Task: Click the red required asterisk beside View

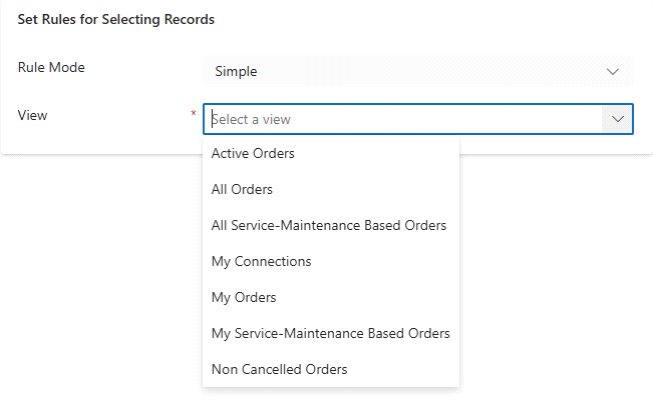Action: 193,115
